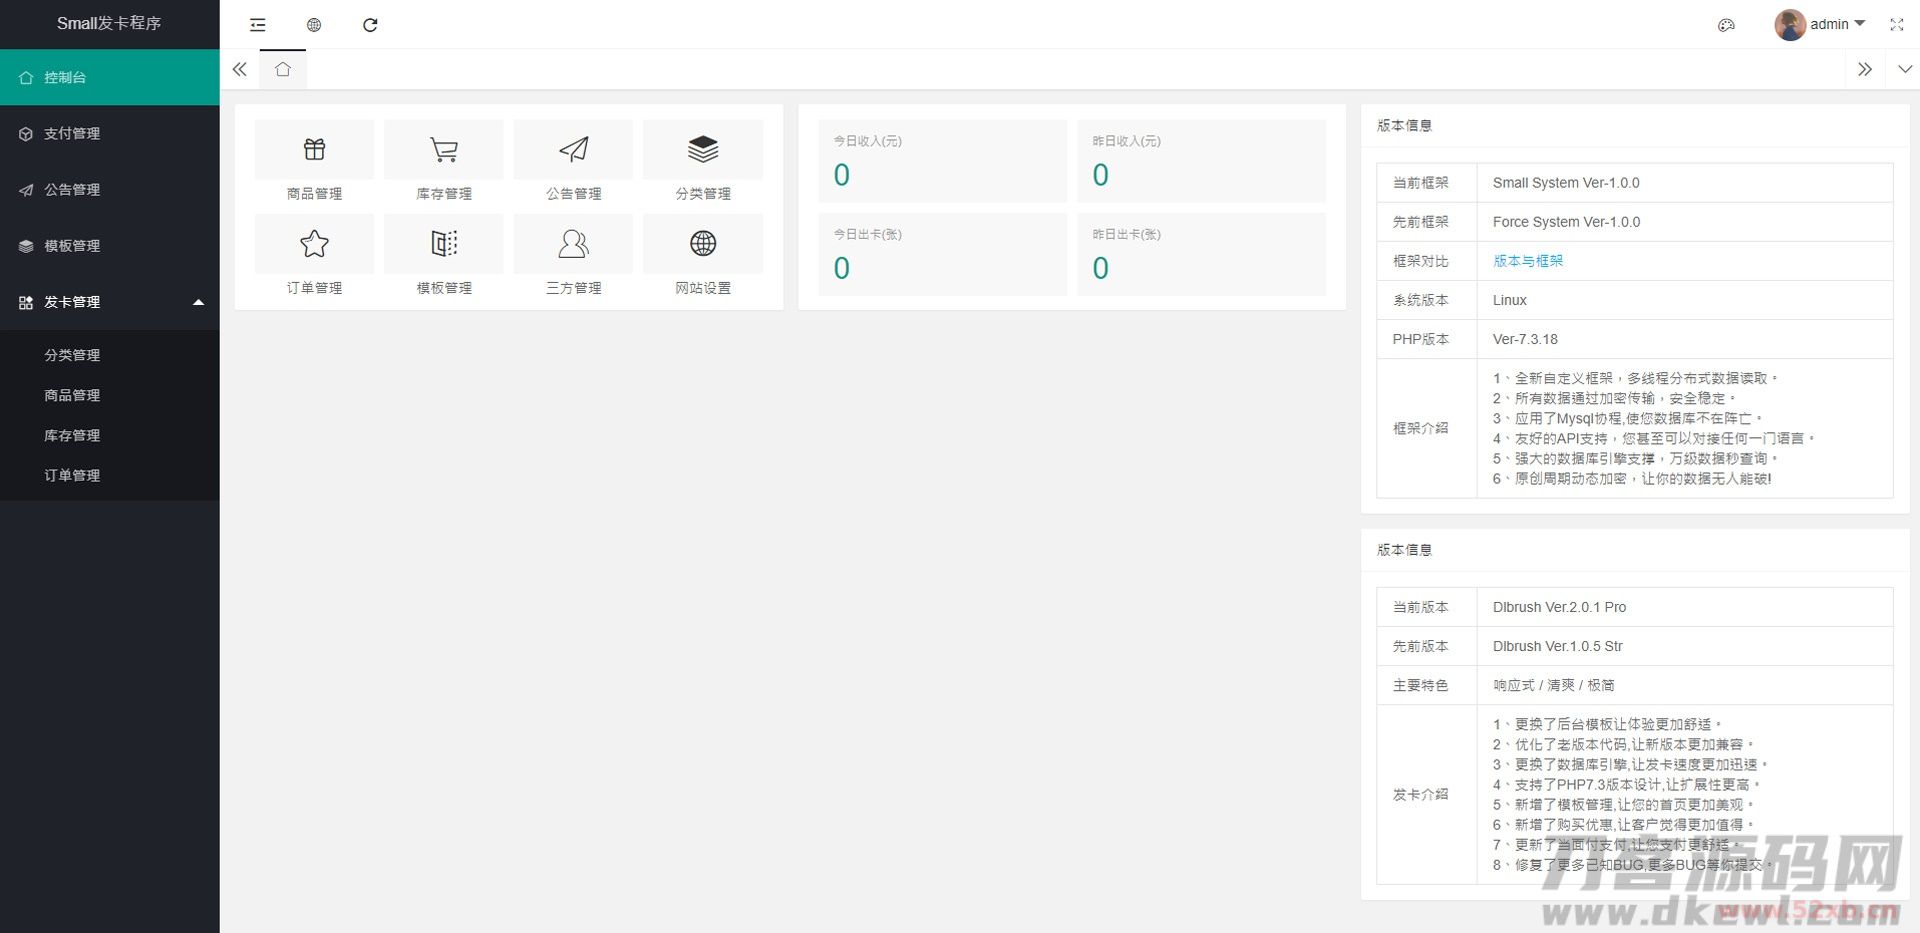Collapse the sidebar with the hamburger icon
Screen dimensions: 1920x933
pyautogui.click(x=257, y=24)
